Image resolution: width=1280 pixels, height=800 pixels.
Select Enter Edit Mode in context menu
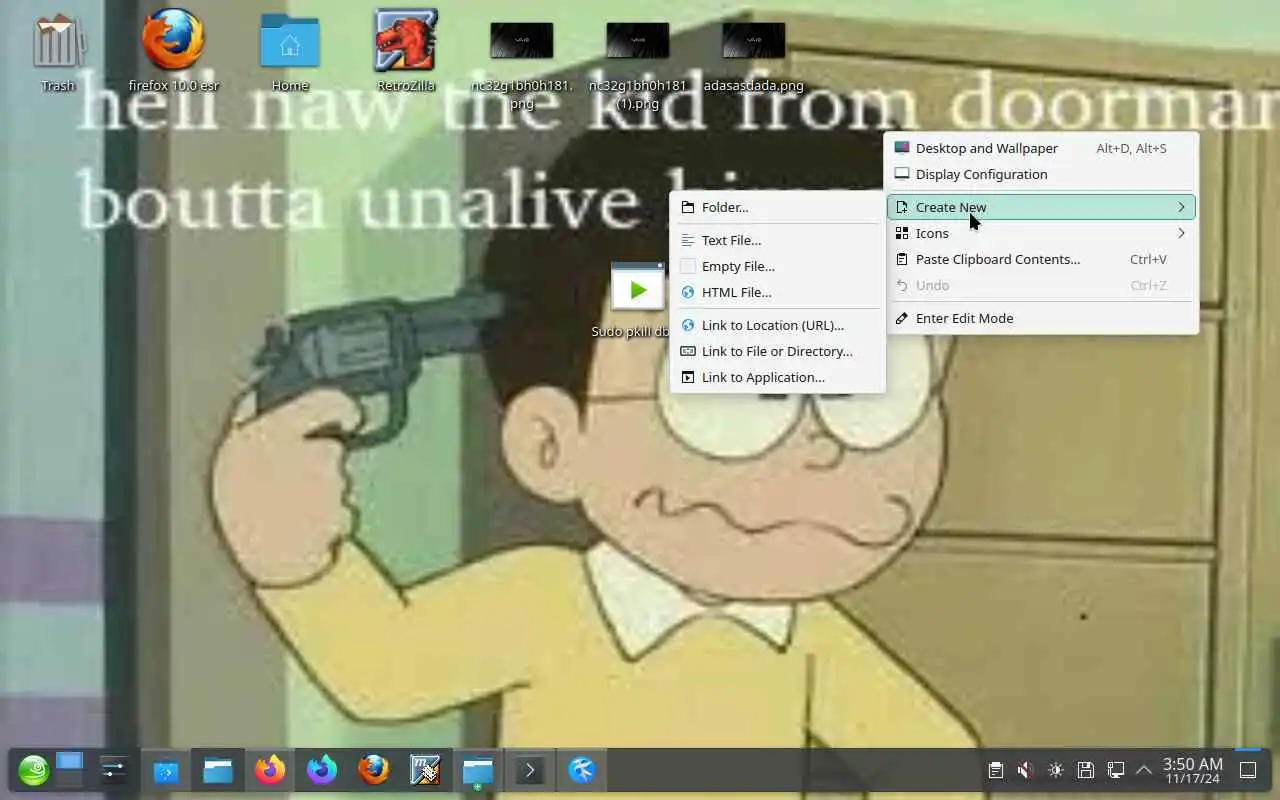[1042, 318]
